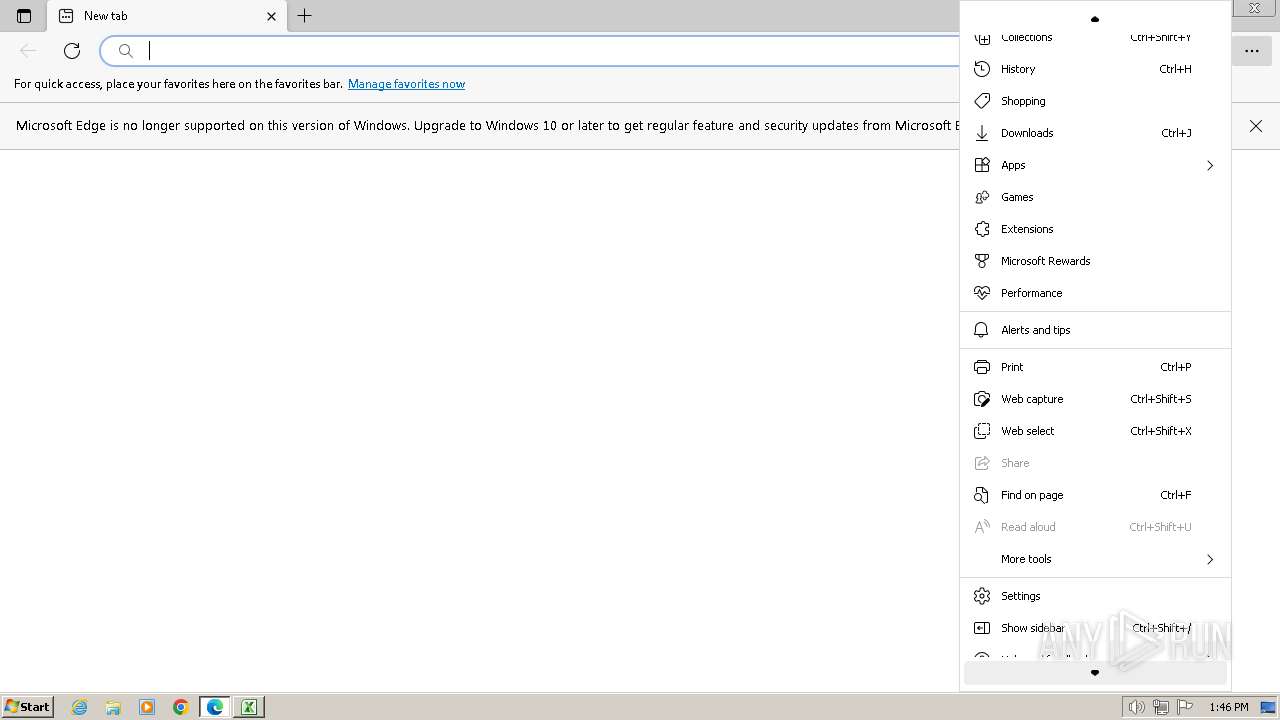Click the Microsoft Rewards trophy icon
This screenshot has width=1280, height=720.
click(x=982, y=261)
